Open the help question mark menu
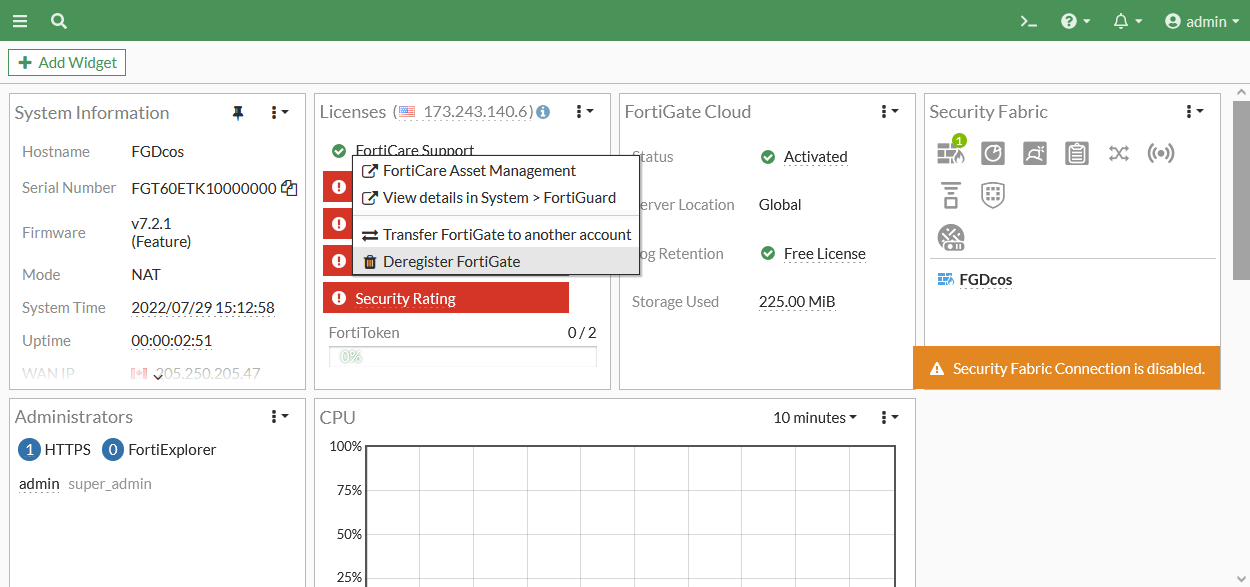The width and height of the screenshot is (1250, 587). (x=1075, y=21)
